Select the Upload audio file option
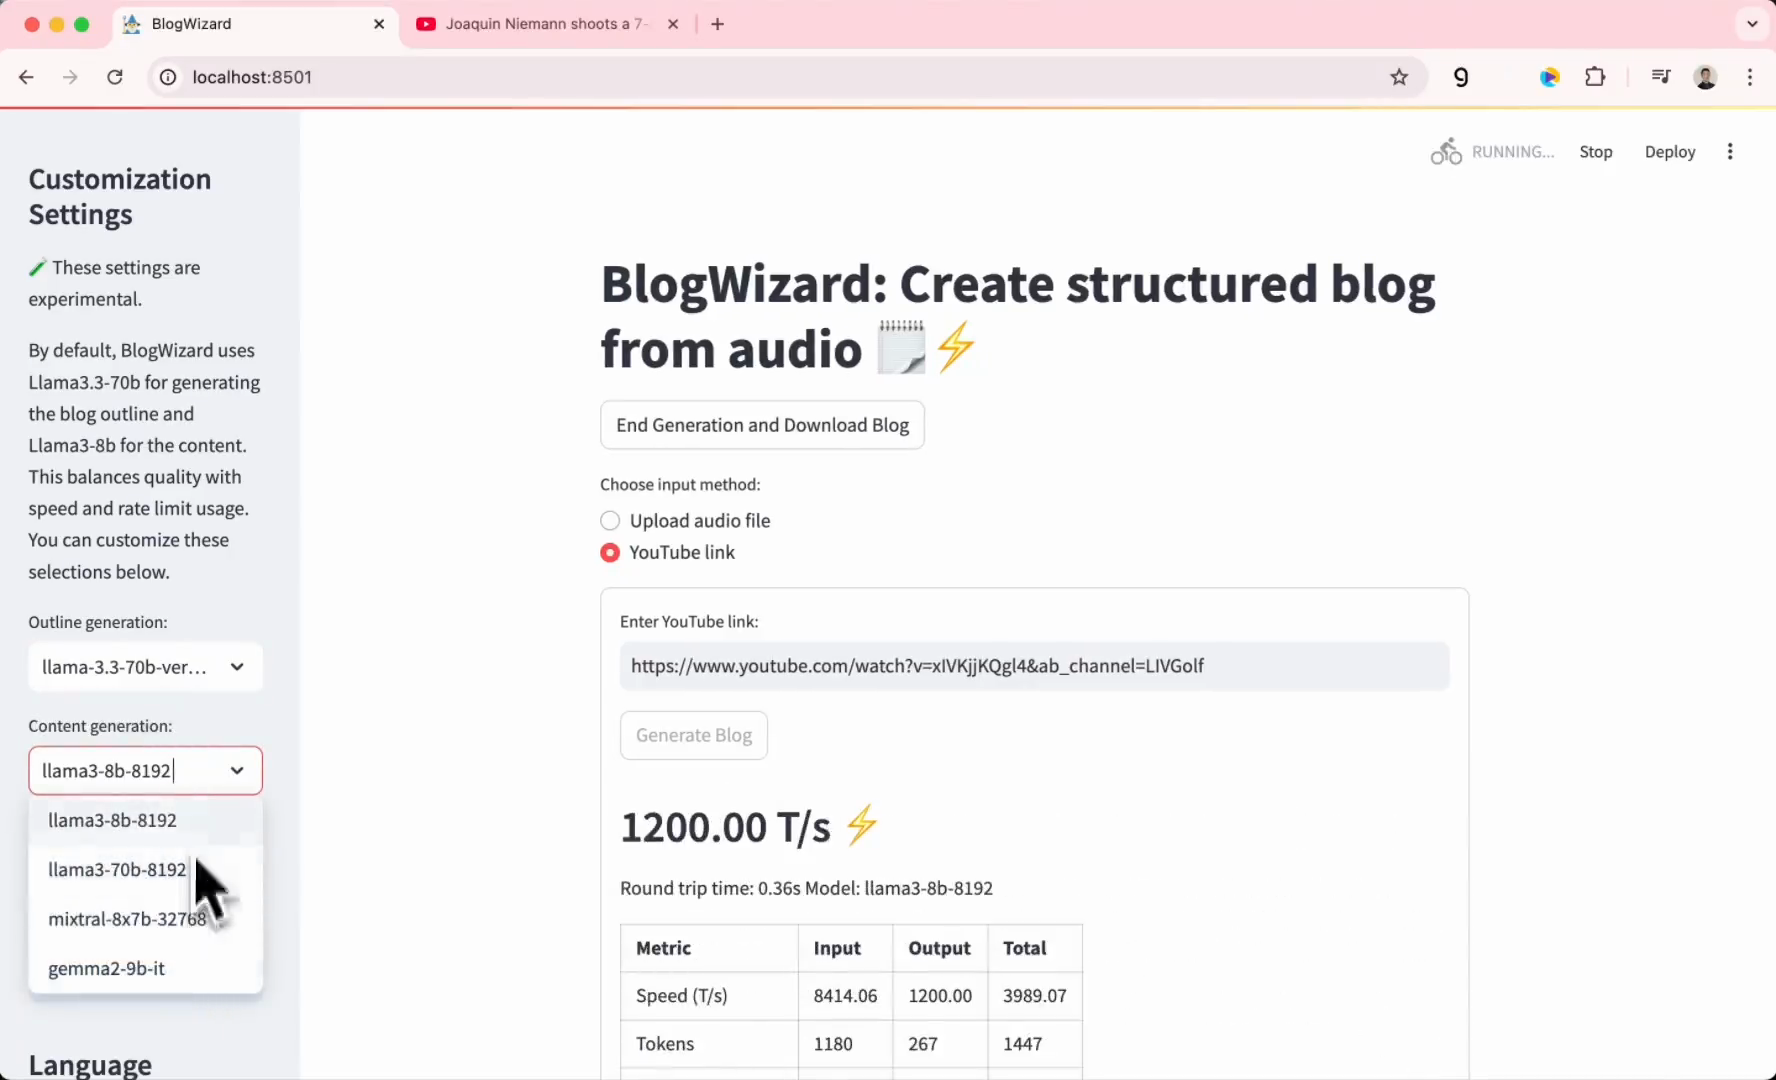 pyautogui.click(x=685, y=521)
